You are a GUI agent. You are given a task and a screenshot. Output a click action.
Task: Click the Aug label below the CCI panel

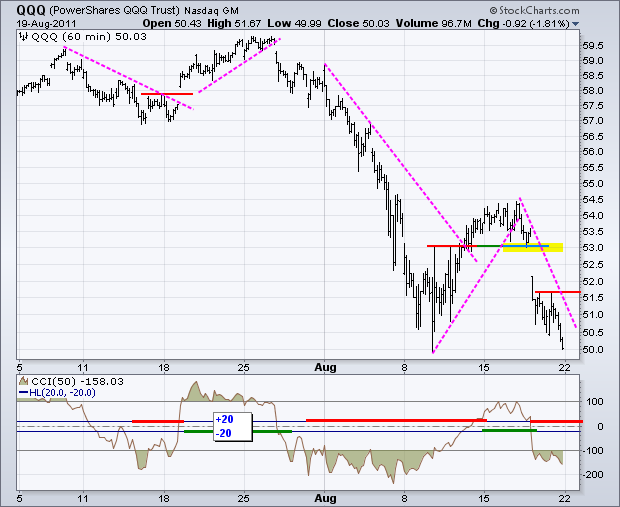click(325, 498)
